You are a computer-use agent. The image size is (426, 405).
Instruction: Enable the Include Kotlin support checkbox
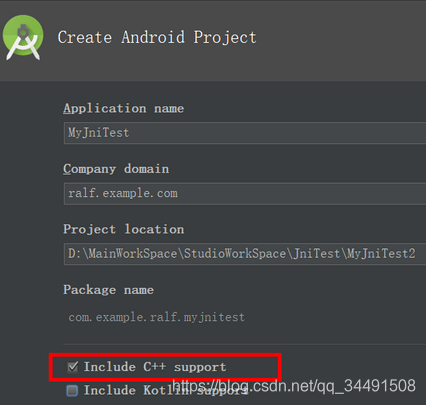pyautogui.click(x=72, y=390)
